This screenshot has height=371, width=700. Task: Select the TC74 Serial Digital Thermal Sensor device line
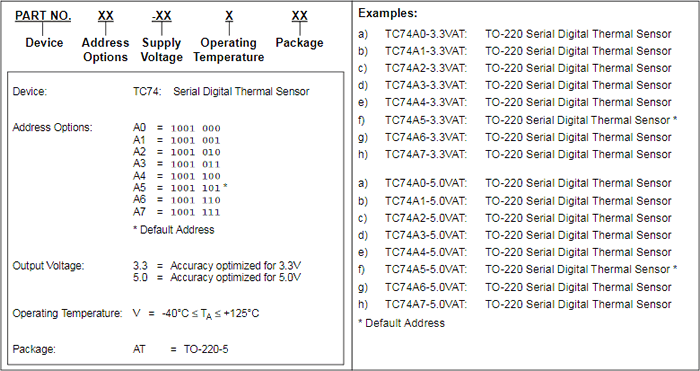(x=221, y=92)
